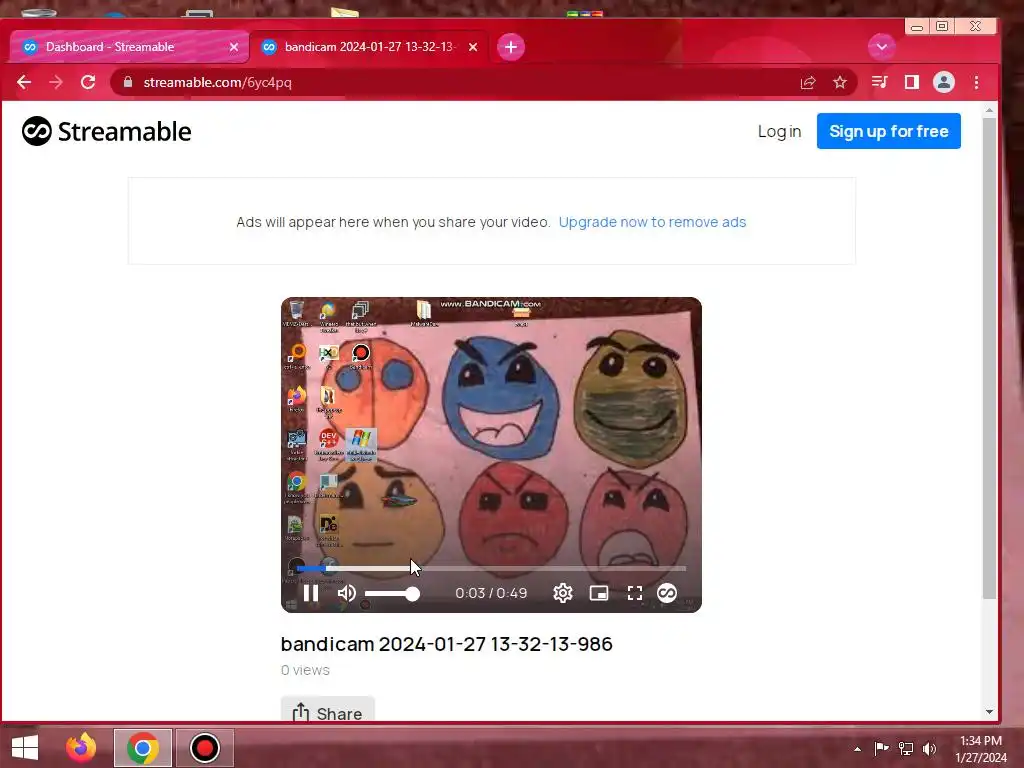Adjust the video volume slider
The width and height of the screenshot is (1024, 768).
click(x=392, y=594)
